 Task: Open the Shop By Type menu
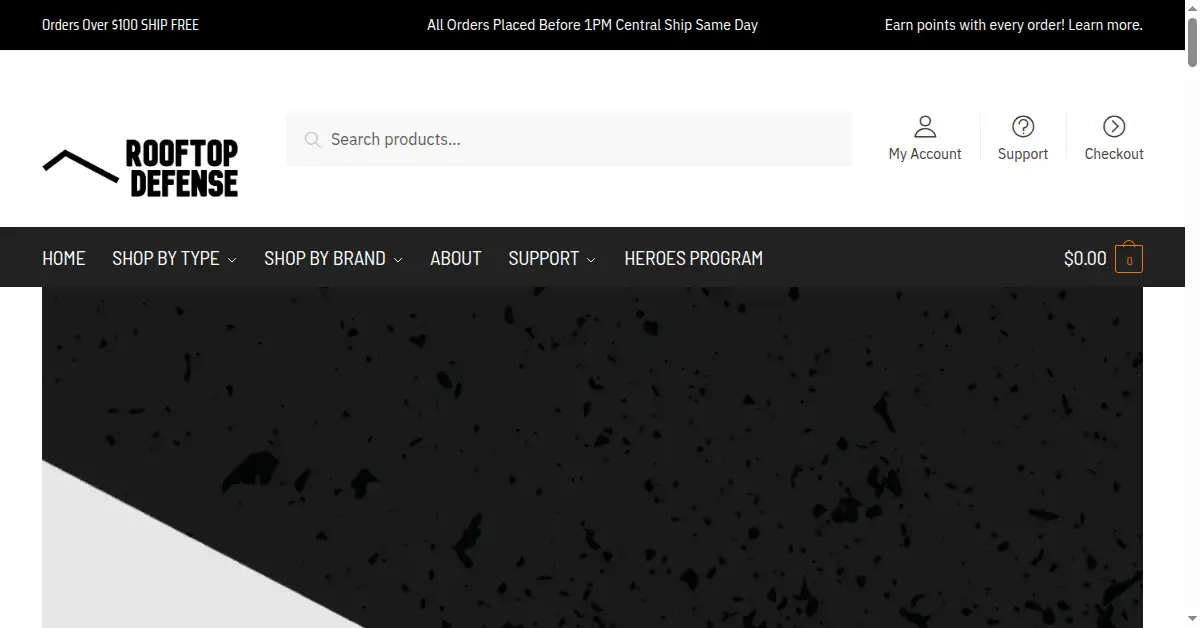(174, 258)
